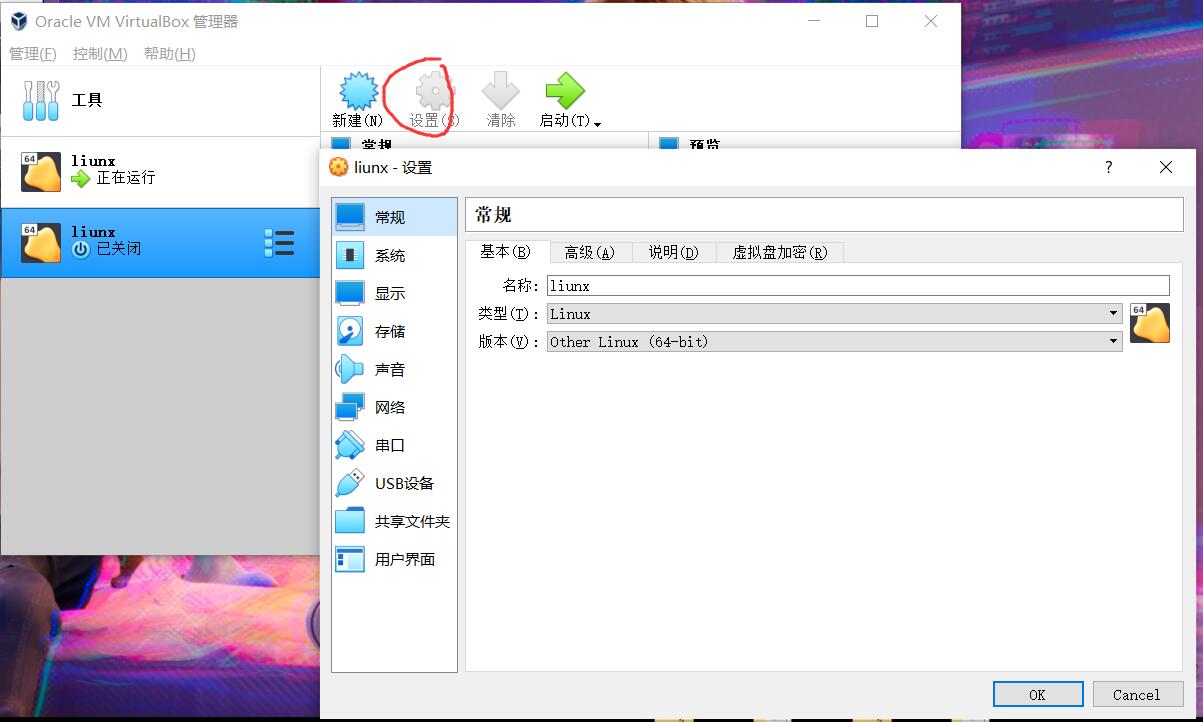
Task: Open the Help (帮助) menu
Action: 170,53
